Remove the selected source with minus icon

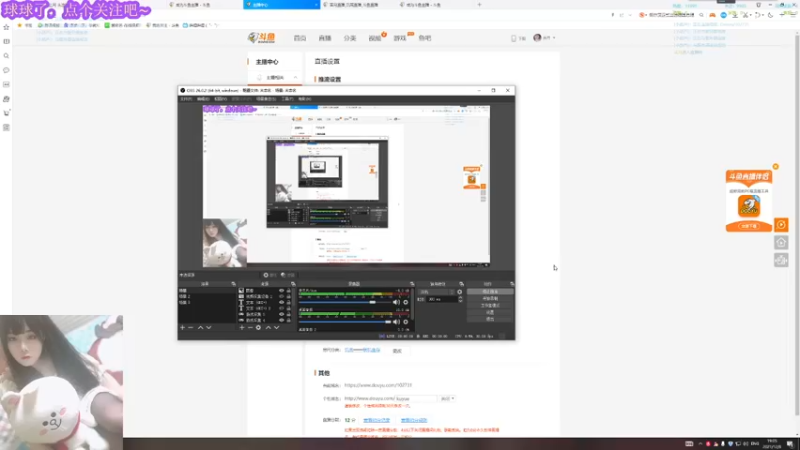pyautogui.click(x=250, y=328)
